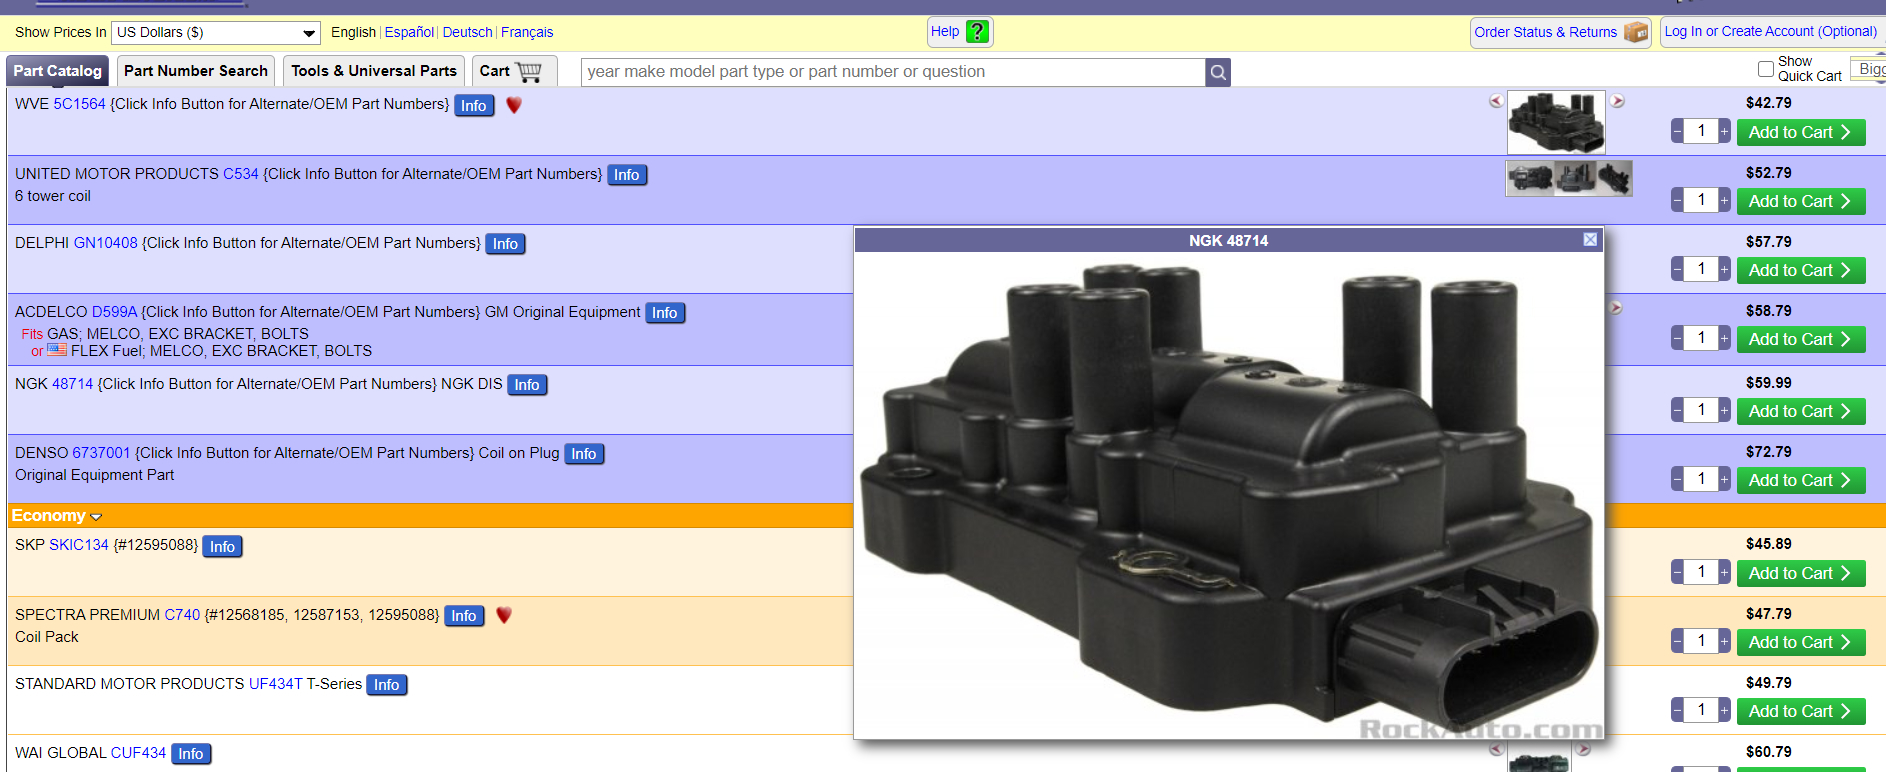
Task: Increase quantity for the $72.79 Denso coil
Action: click(1724, 479)
